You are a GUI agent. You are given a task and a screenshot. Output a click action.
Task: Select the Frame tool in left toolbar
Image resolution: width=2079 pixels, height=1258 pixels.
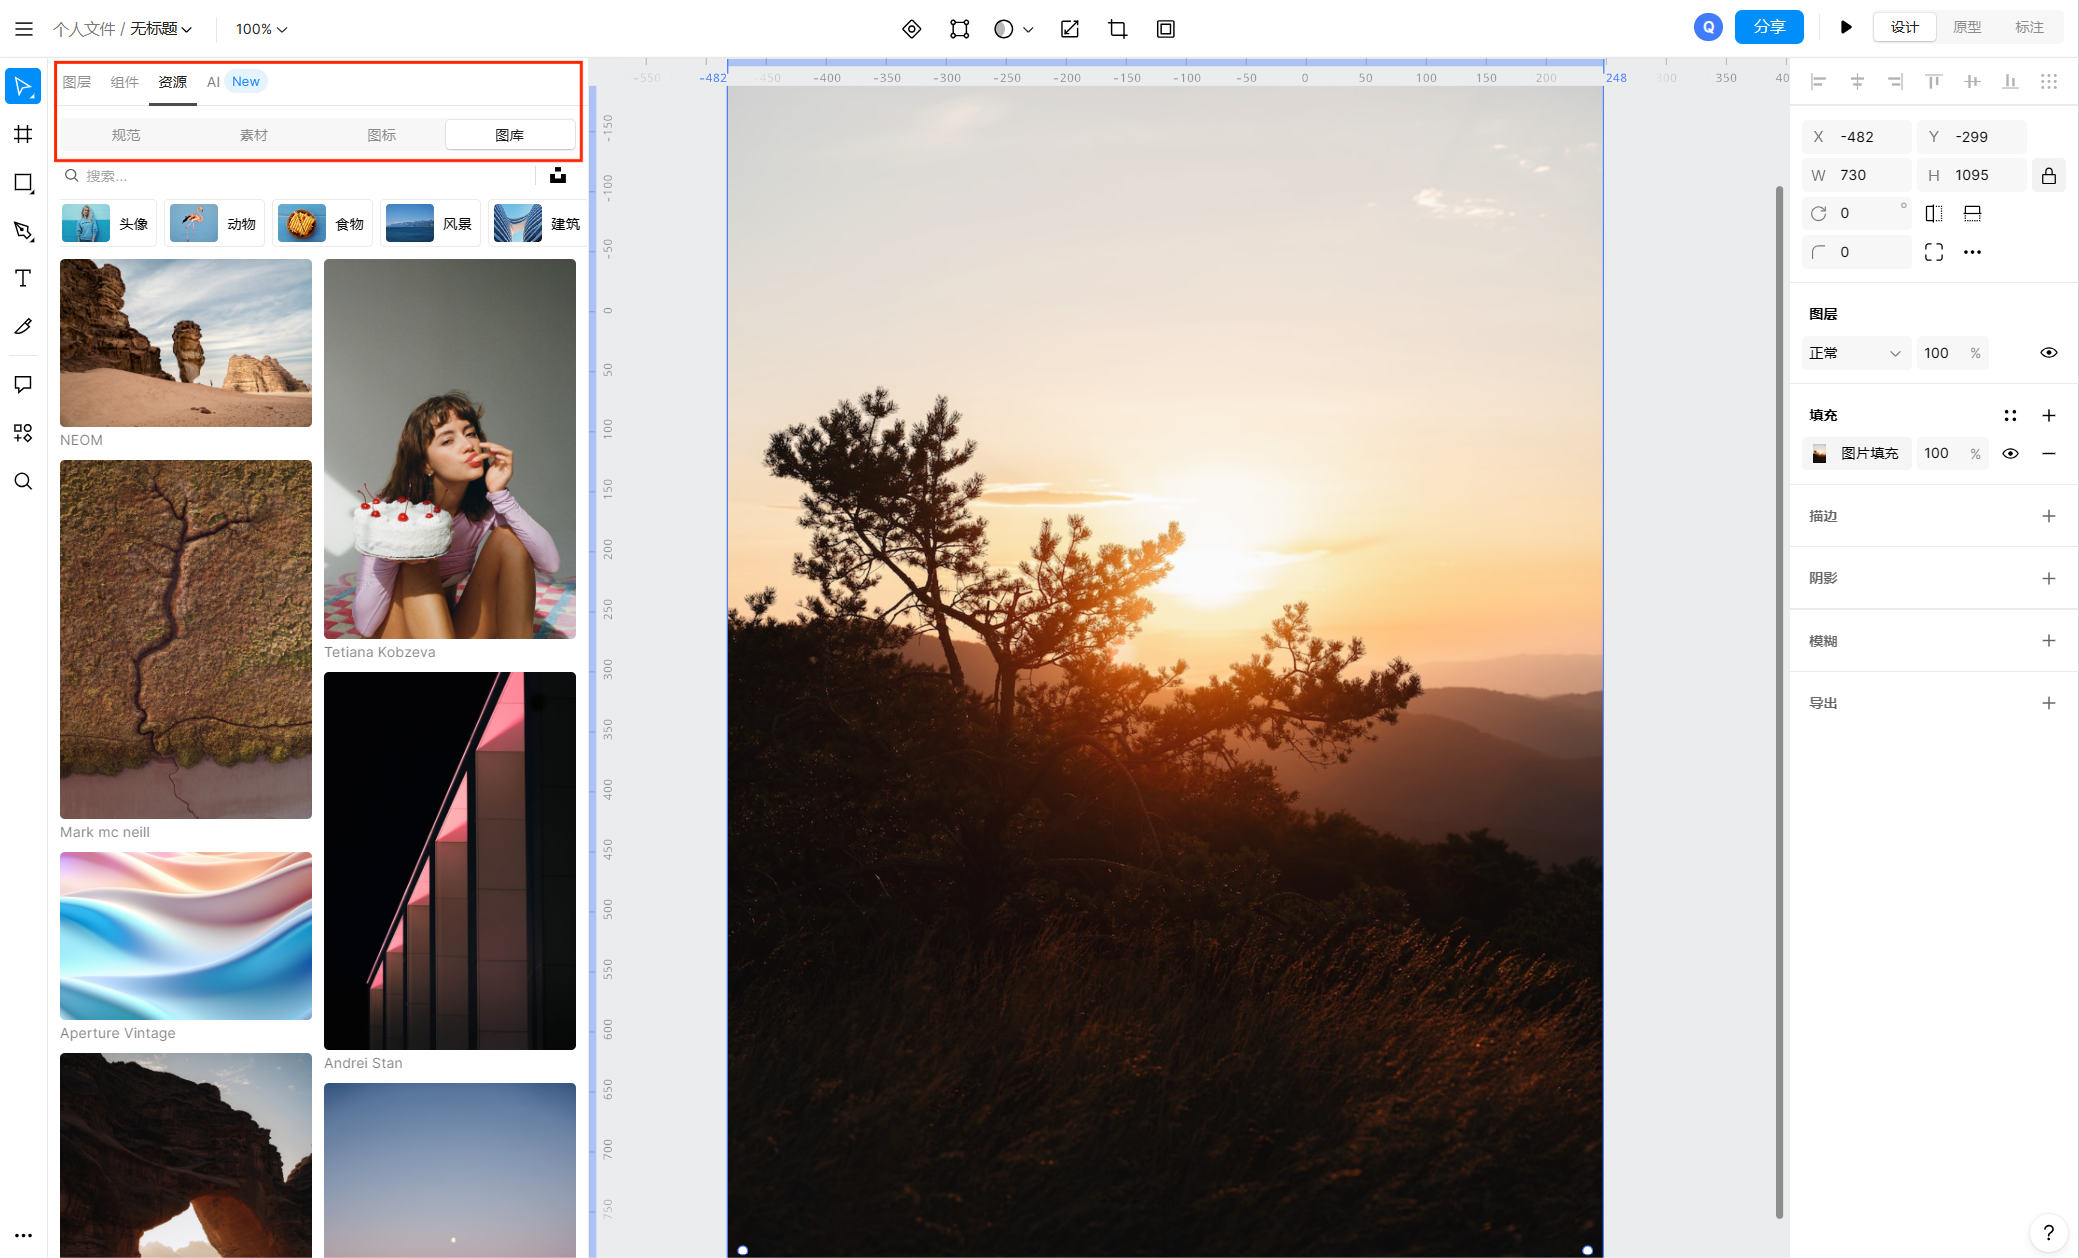coord(23,134)
